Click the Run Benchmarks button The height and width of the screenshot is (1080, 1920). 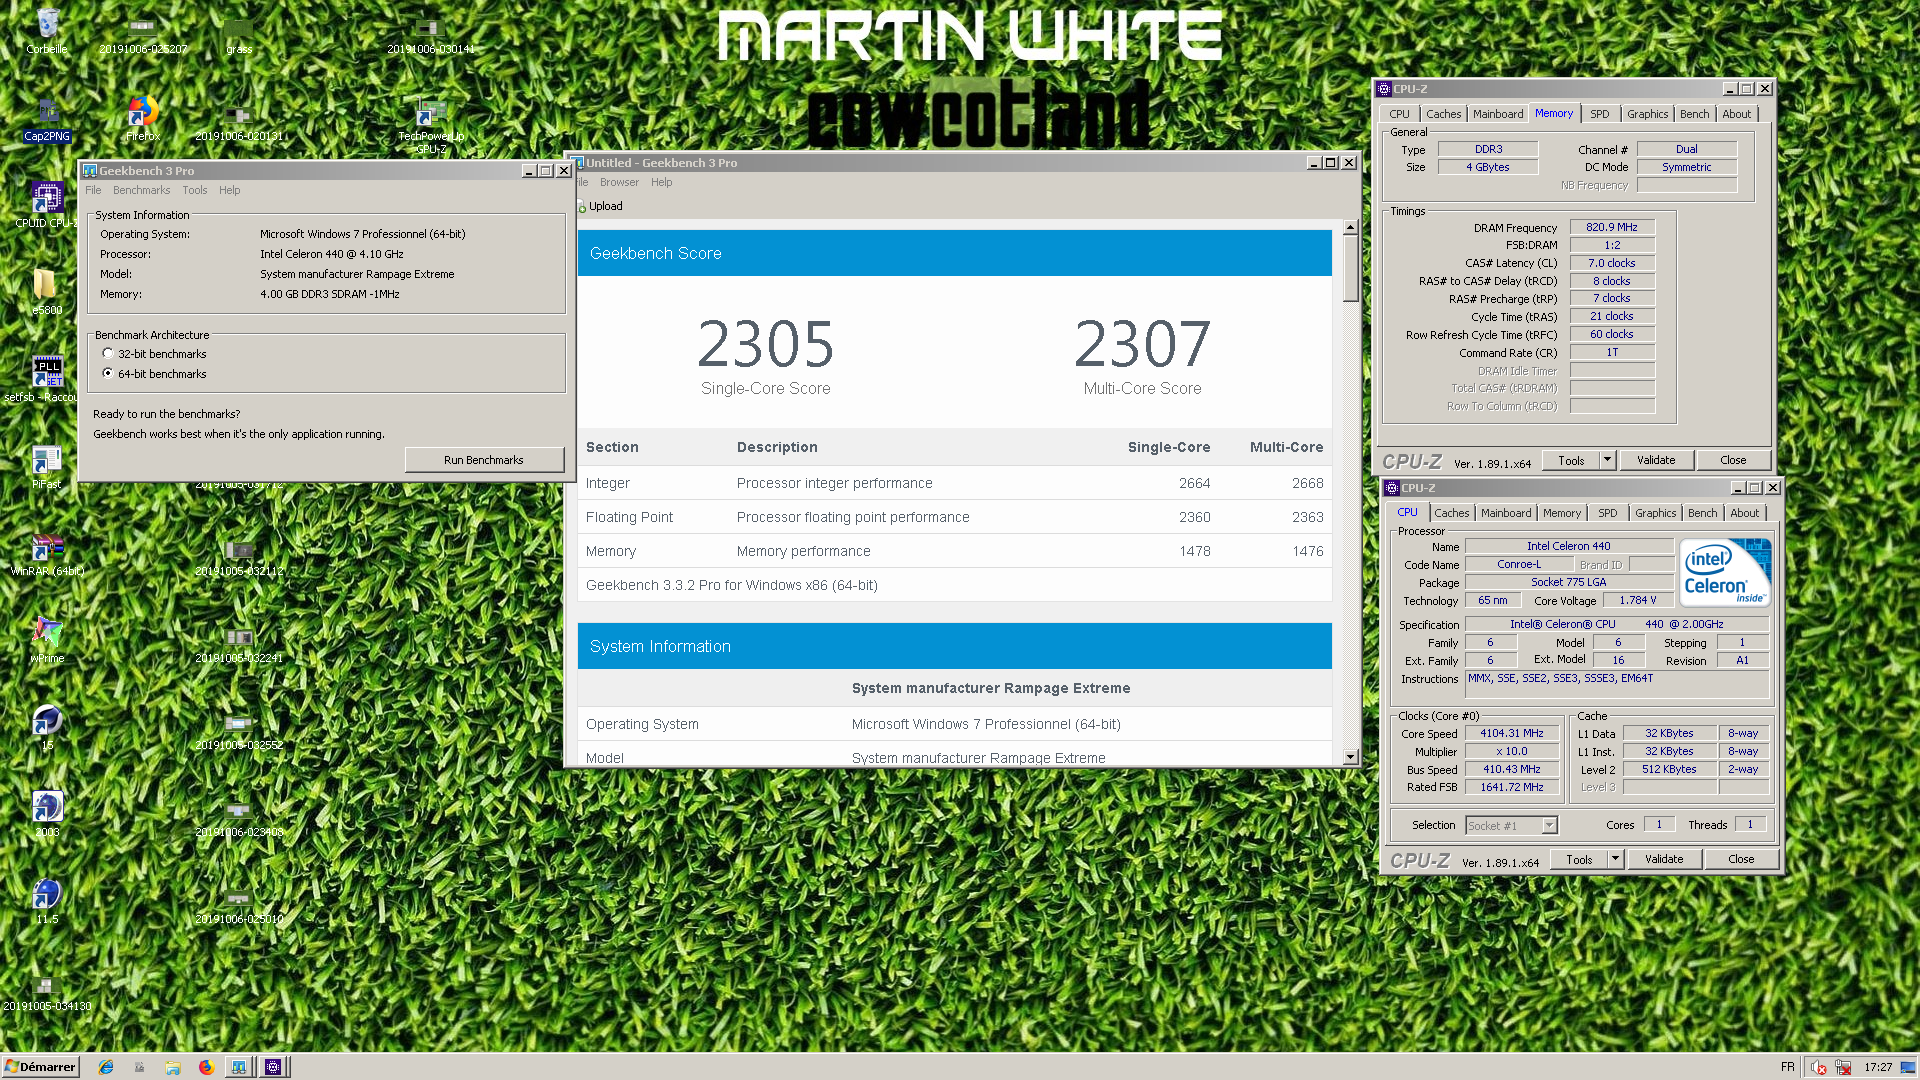point(484,460)
